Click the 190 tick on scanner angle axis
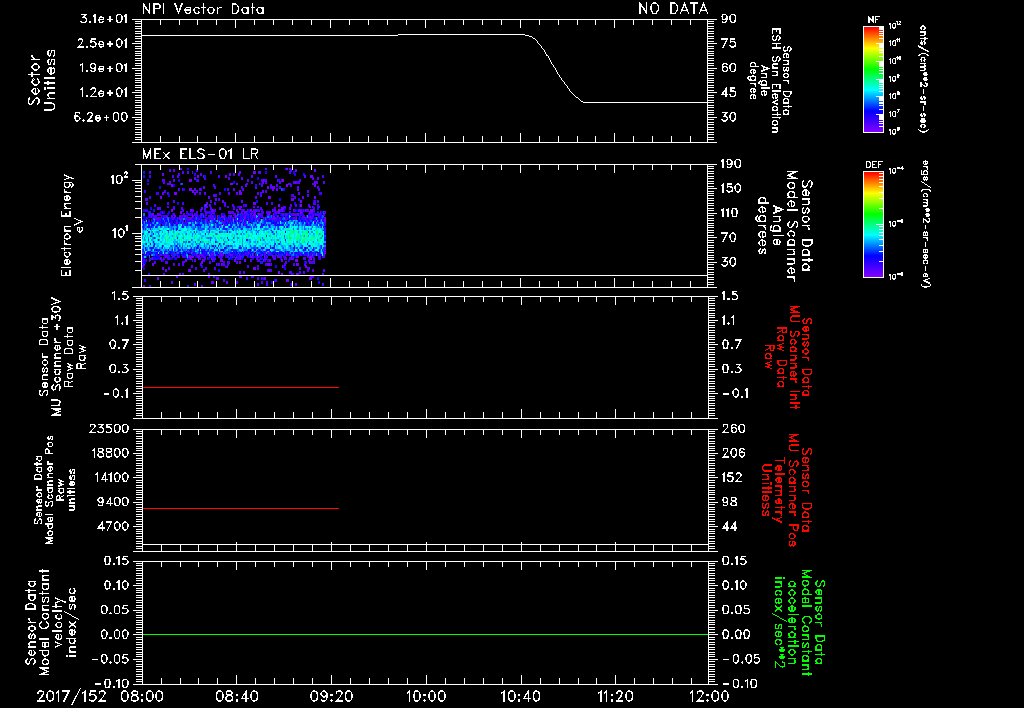 732,164
